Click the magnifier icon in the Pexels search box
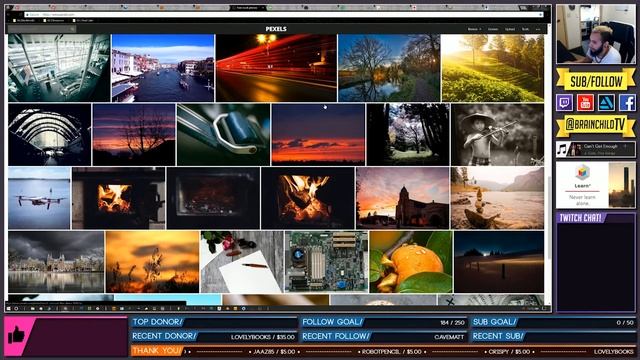Viewport: 640px width, 360px height. [72, 29]
